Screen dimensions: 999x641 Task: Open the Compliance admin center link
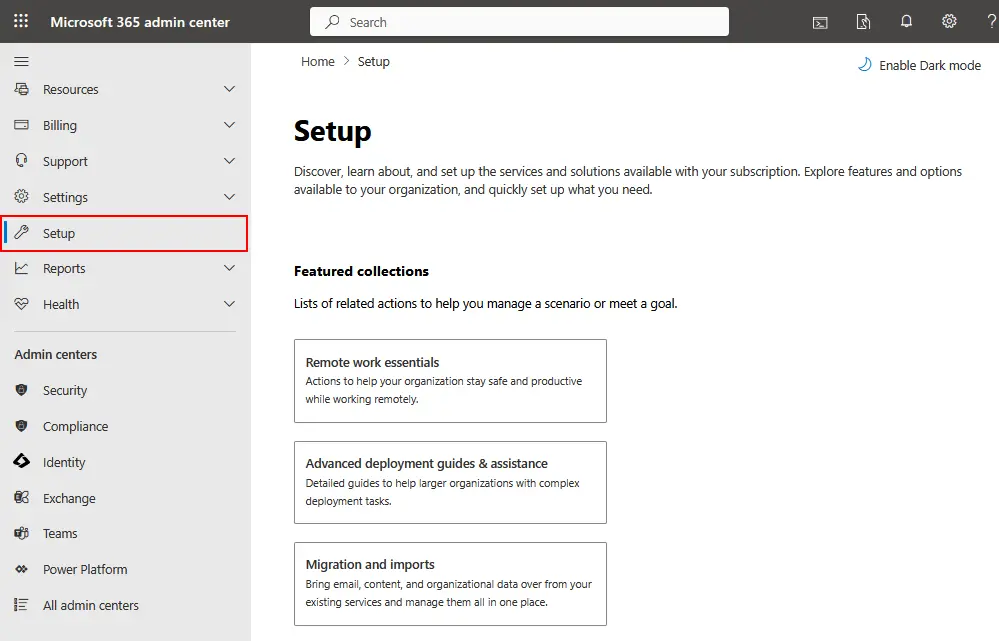[x=75, y=426]
